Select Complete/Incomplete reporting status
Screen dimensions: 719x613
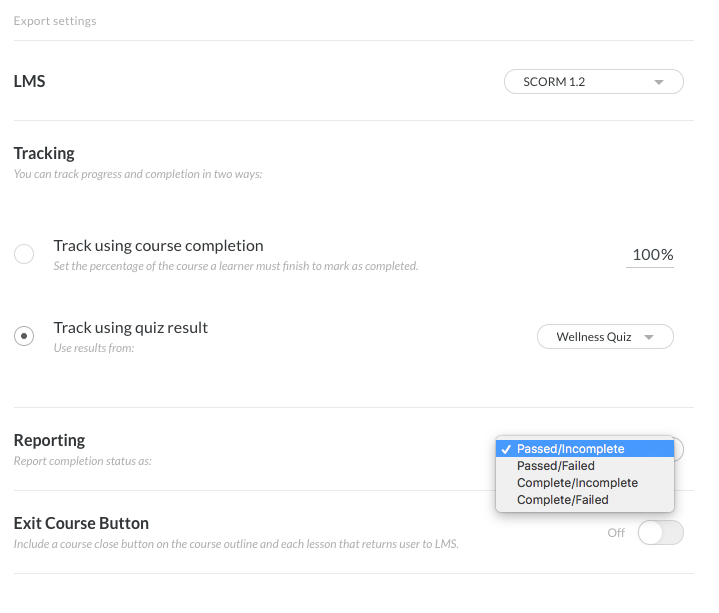(x=577, y=483)
